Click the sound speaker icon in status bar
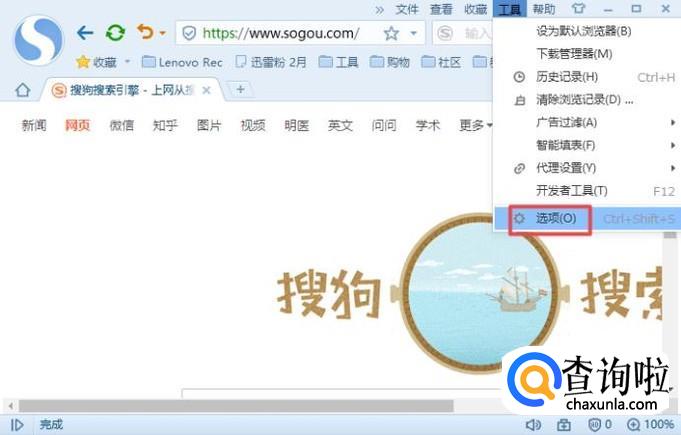Image resolution: width=681 pixels, height=435 pixels. (533, 425)
